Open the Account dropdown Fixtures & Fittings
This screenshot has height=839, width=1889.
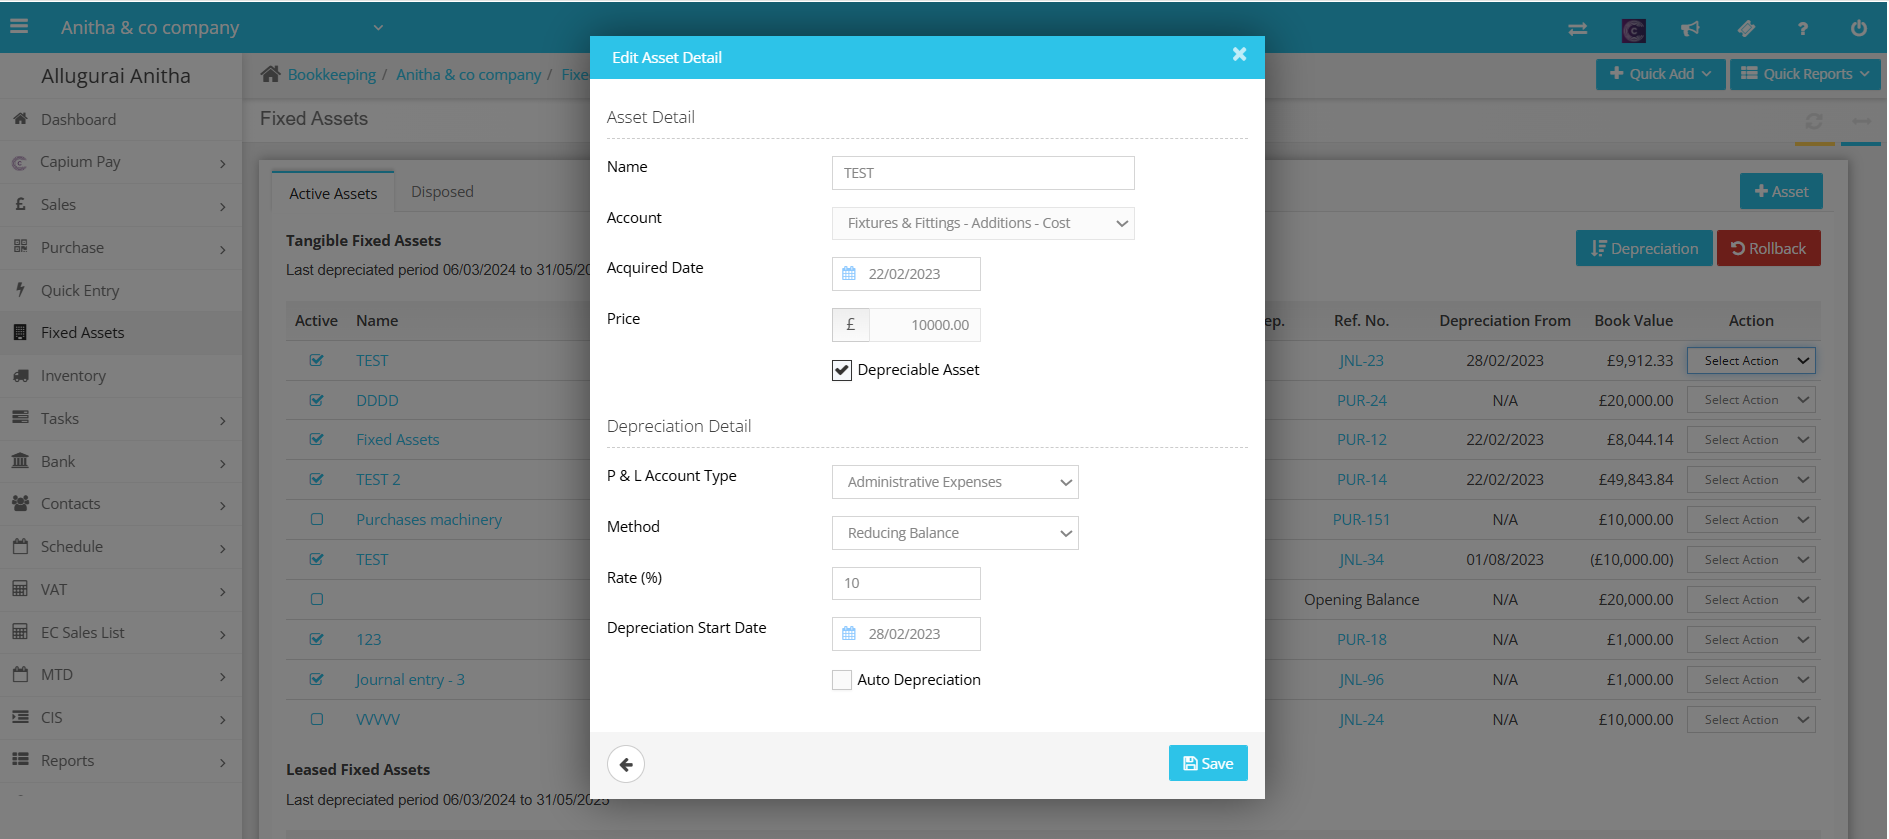click(983, 223)
